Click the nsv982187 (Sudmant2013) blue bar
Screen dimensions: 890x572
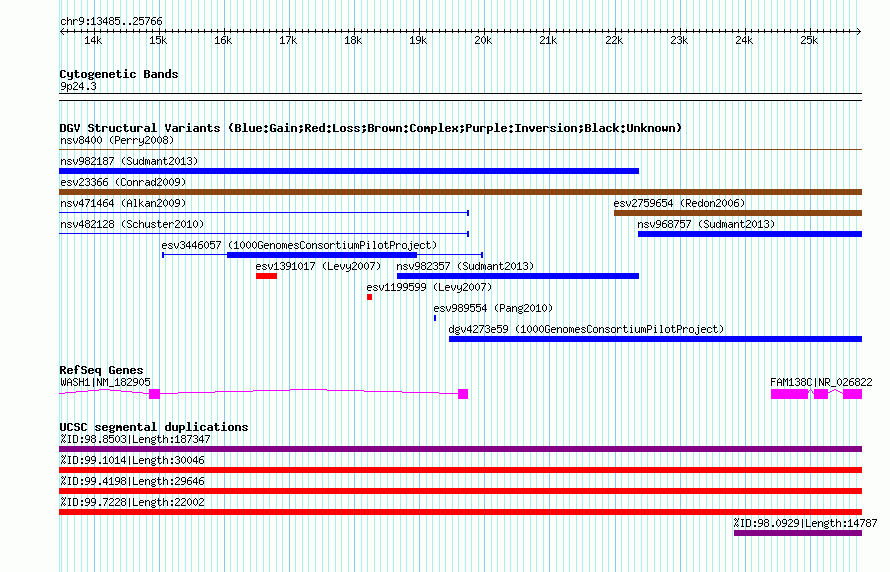(349, 171)
